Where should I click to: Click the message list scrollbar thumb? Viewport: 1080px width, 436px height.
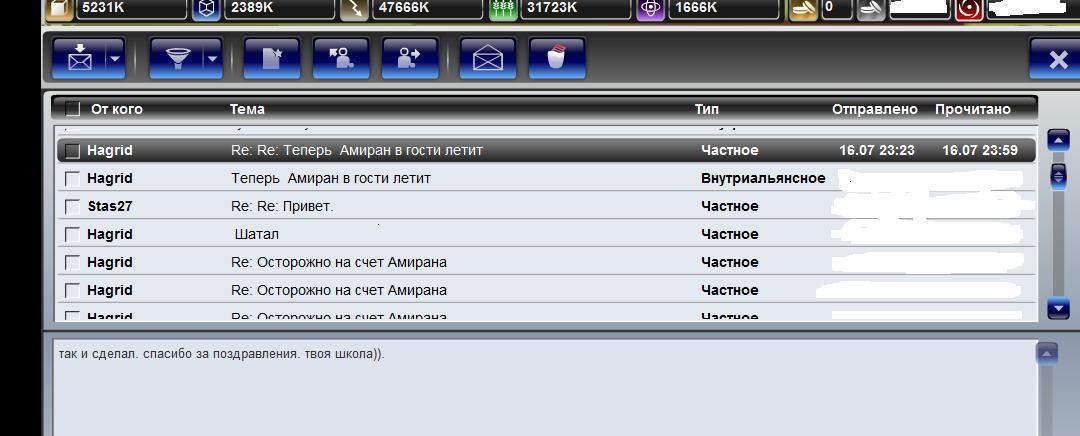[x=1058, y=176]
